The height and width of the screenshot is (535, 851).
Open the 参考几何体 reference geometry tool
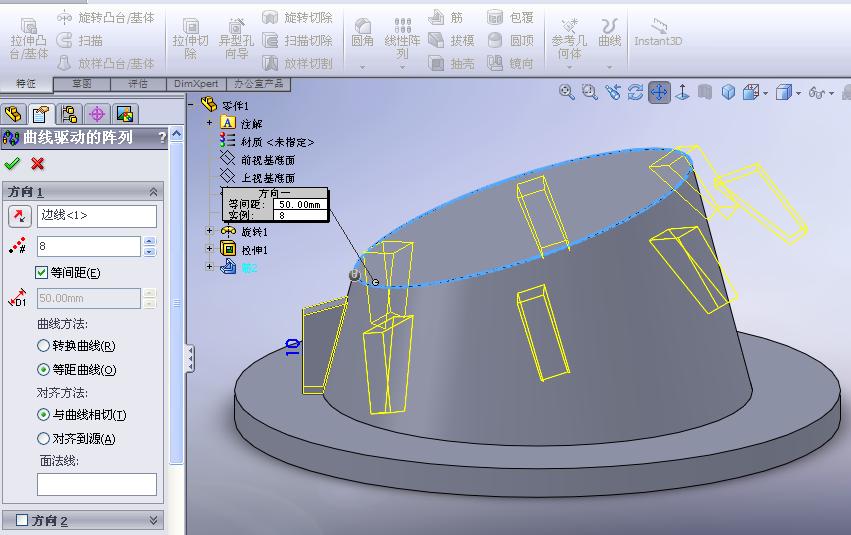click(569, 37)
